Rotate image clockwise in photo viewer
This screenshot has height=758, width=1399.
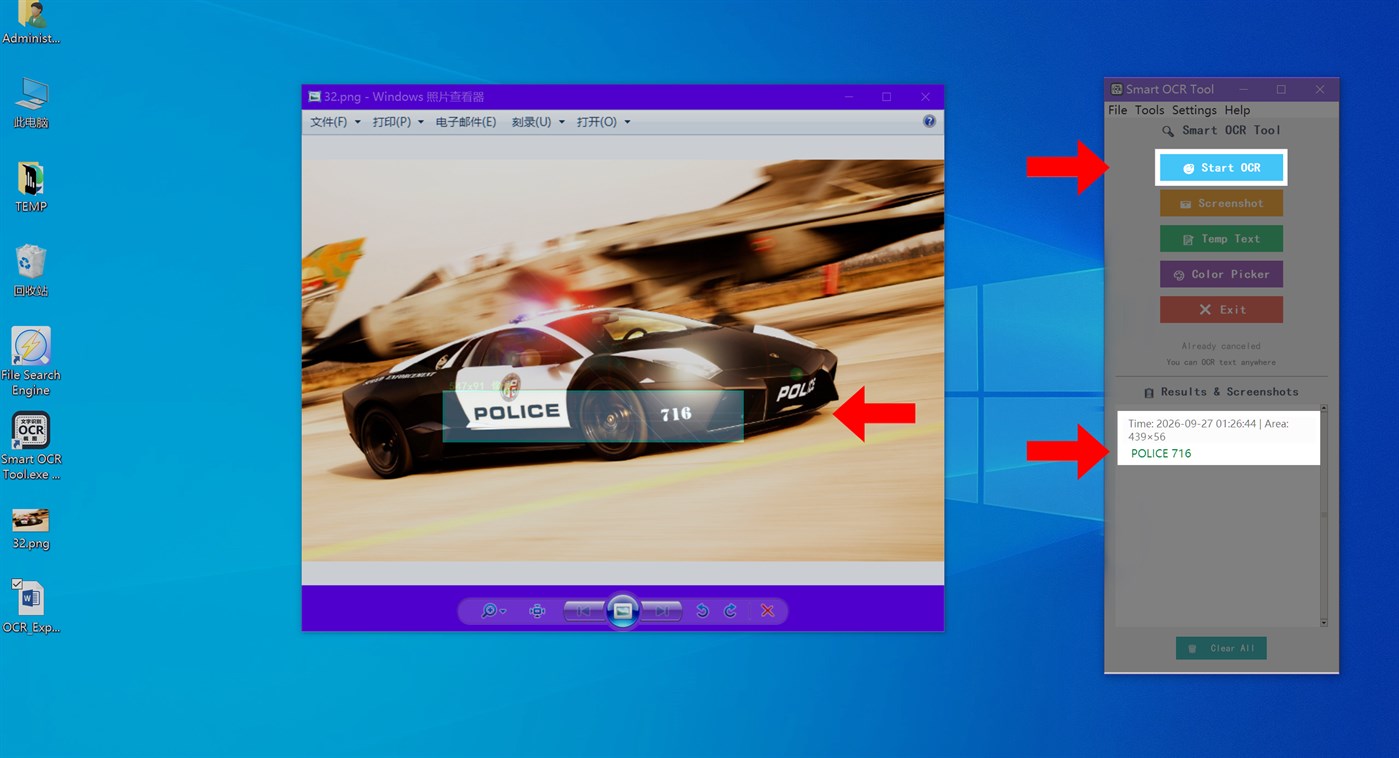point(730,611)
